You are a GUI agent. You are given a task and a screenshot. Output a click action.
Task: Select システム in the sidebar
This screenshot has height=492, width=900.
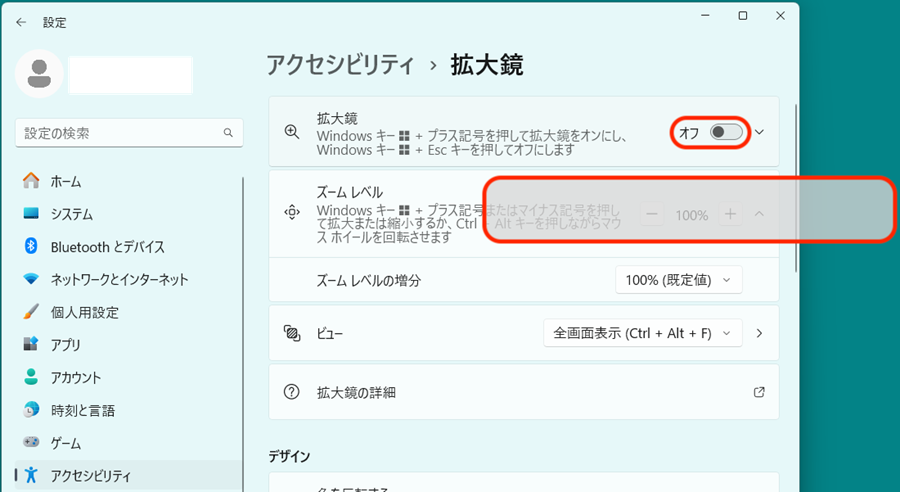click(71, 214)
